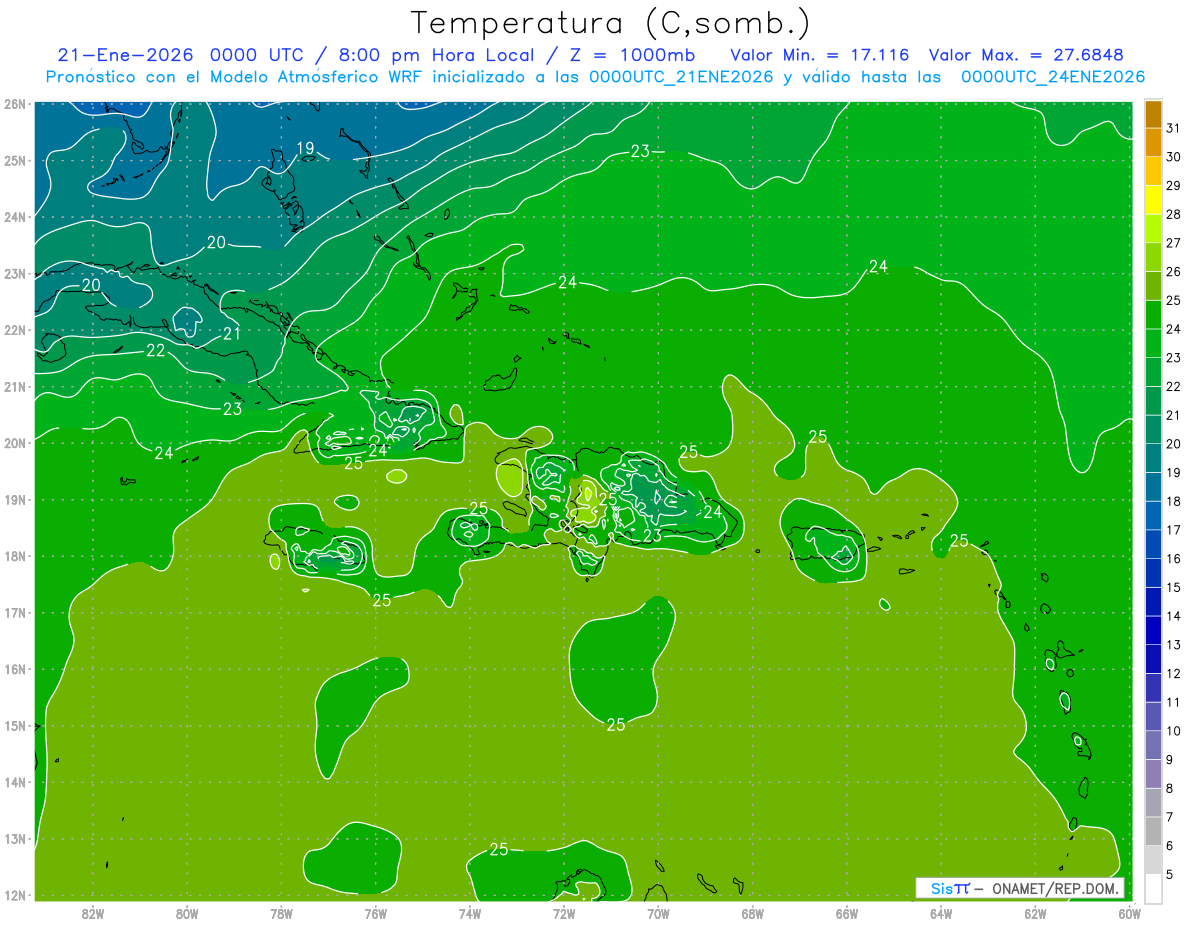Click the '18N' latitude axis label
The image size is (1200, 927).
point(14,556)
